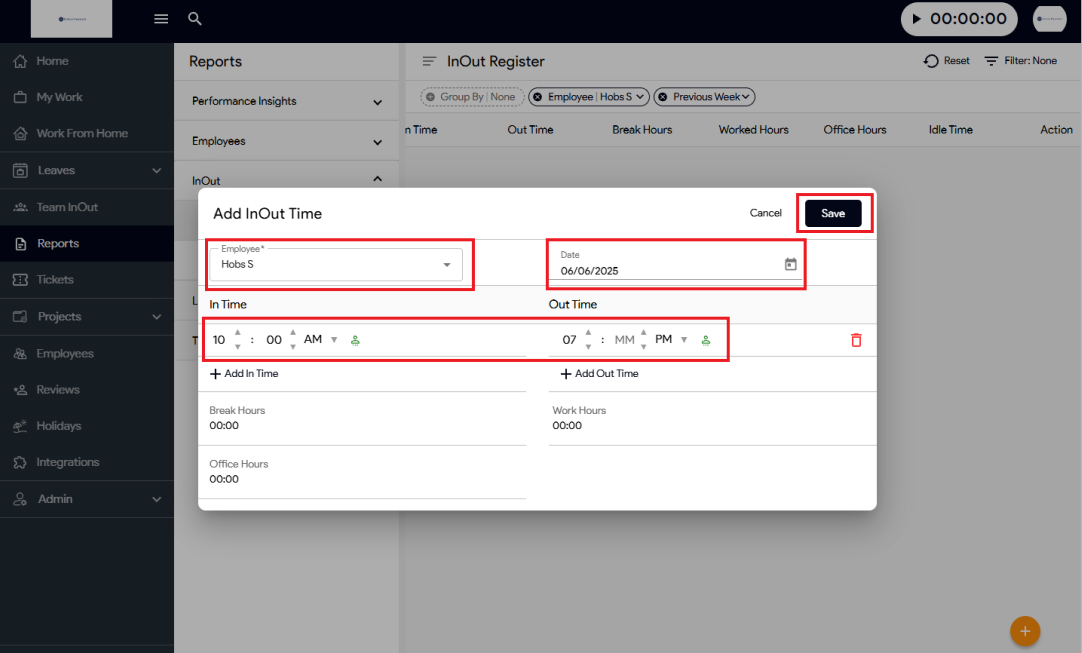Click Cancel in Add InOut Time dialog
Image resolution: width=1082 pixels, height=653 pixels.
[765, 213]
